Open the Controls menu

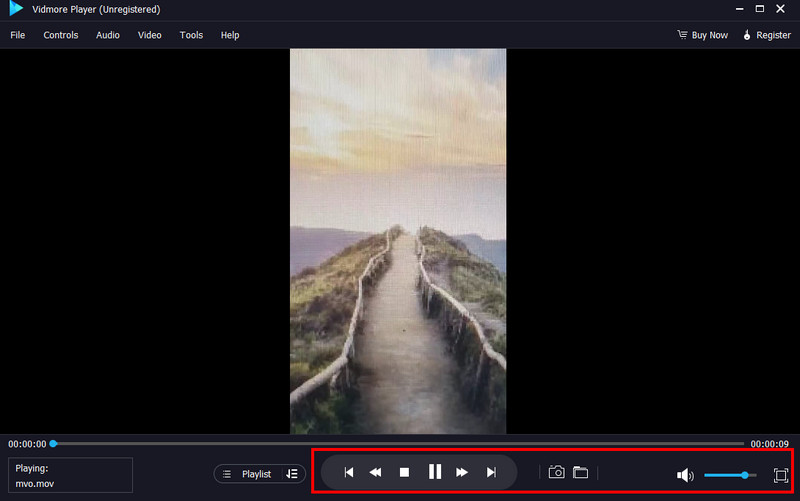point(61,35)
